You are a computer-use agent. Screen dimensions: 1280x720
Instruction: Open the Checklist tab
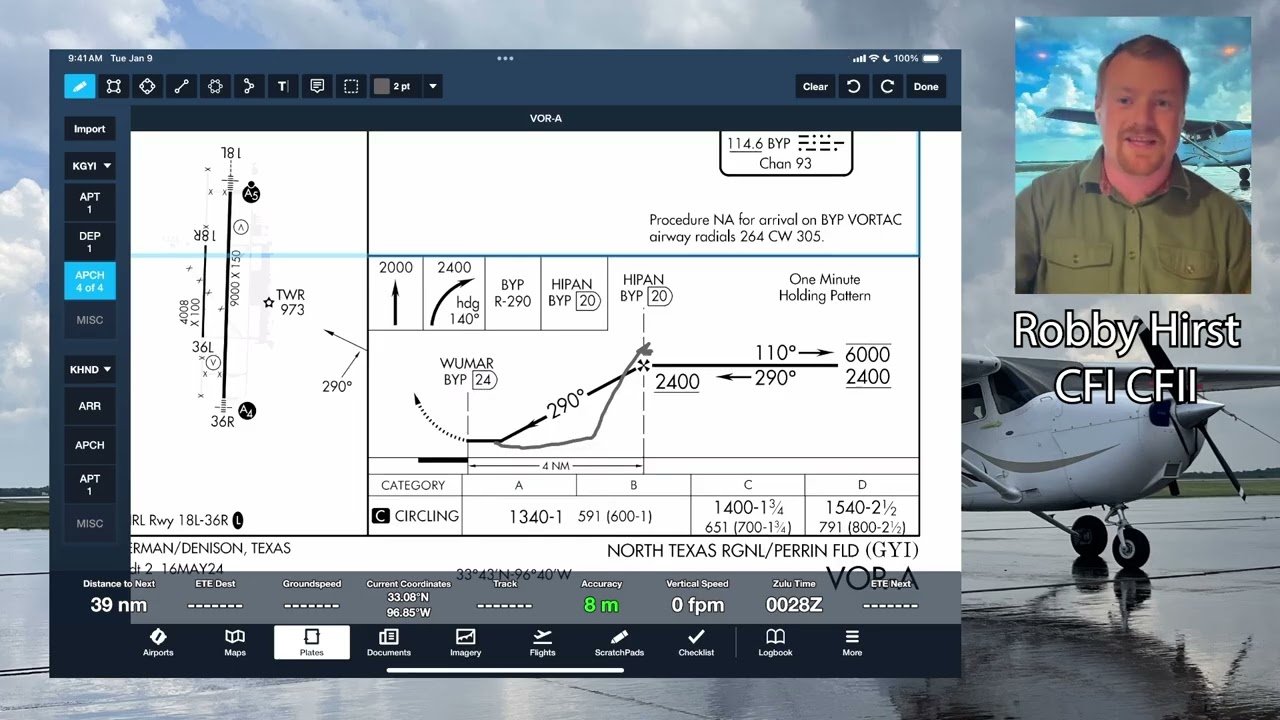696,642
